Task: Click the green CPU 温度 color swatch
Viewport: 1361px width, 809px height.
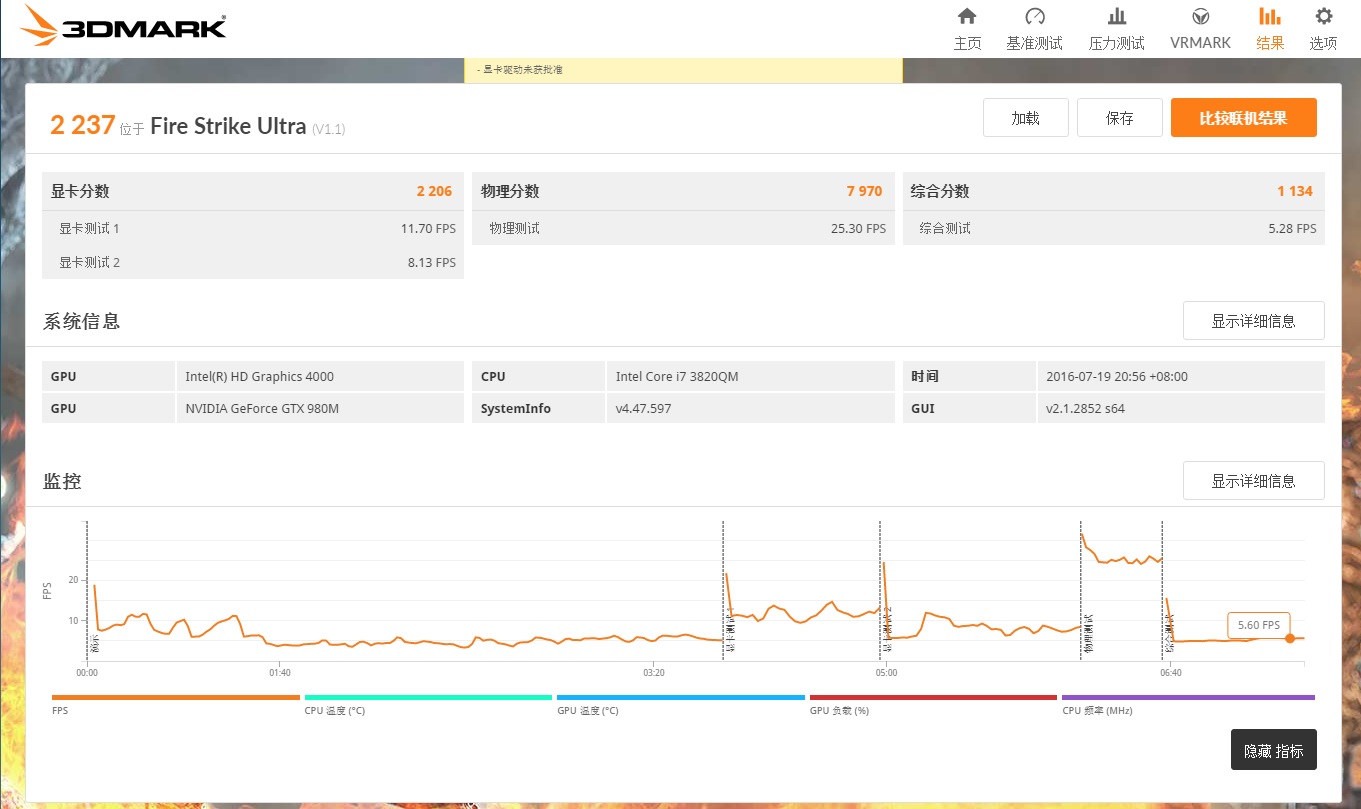Action: tap(428, 698)
